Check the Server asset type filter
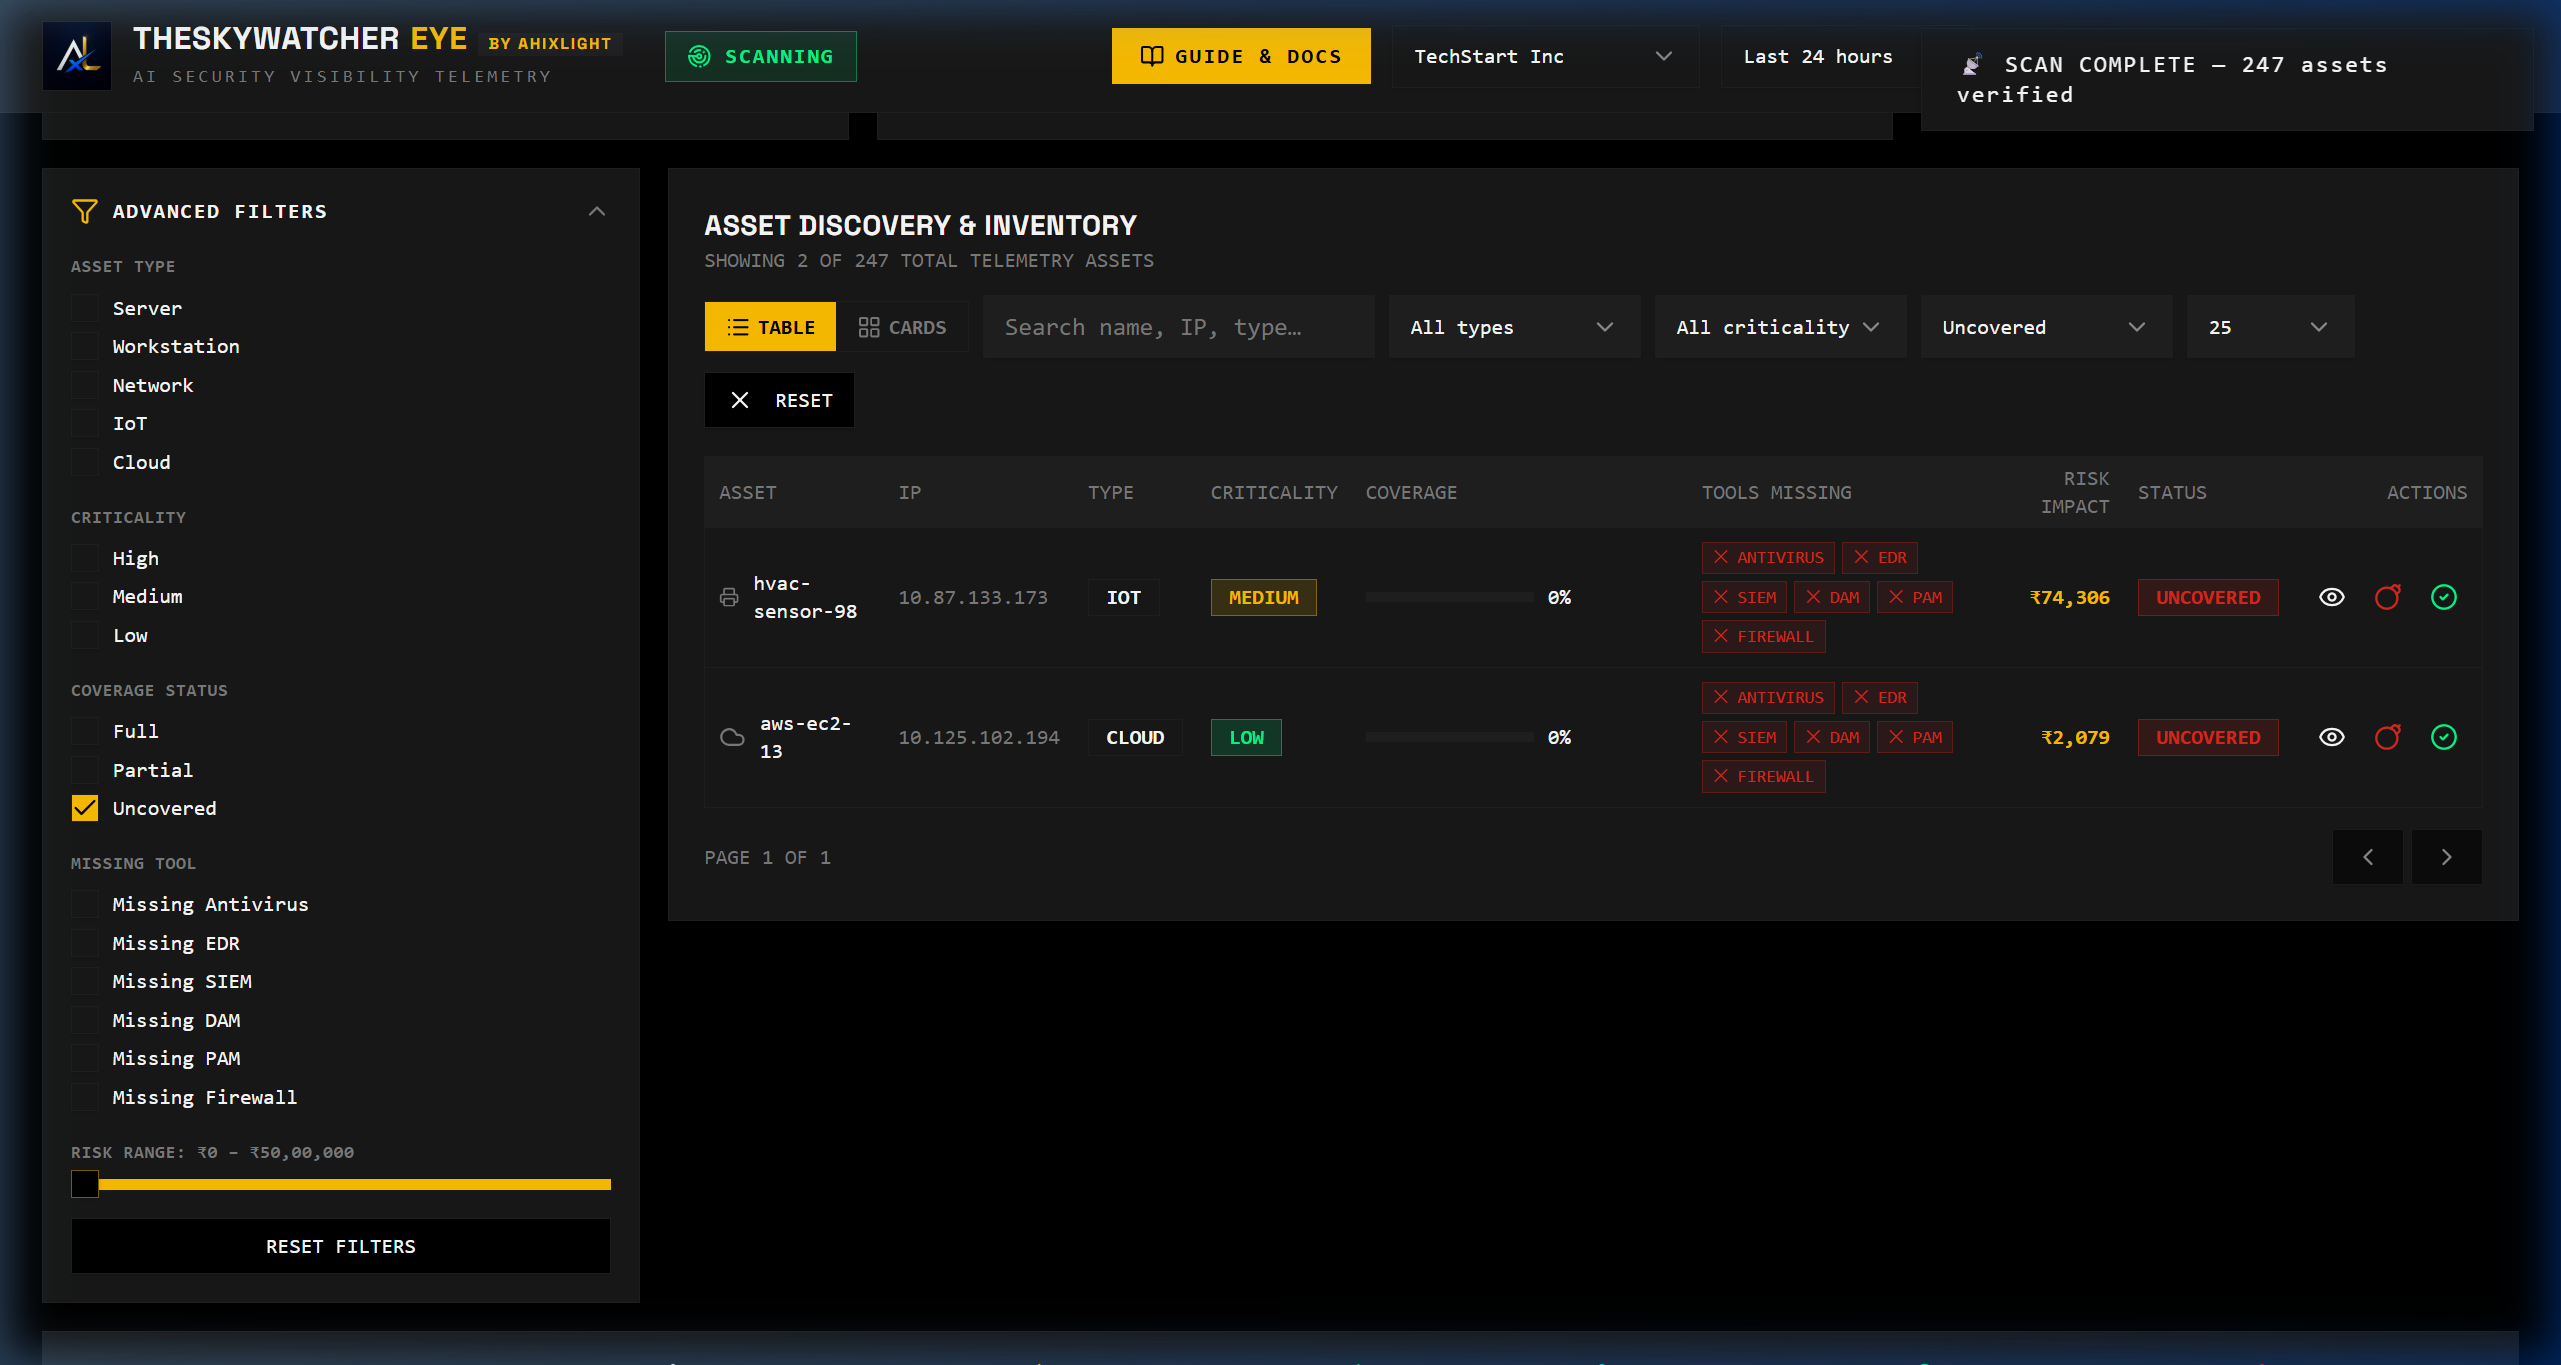This screenshot has height=1365, width=2561. tap(85, 308)
